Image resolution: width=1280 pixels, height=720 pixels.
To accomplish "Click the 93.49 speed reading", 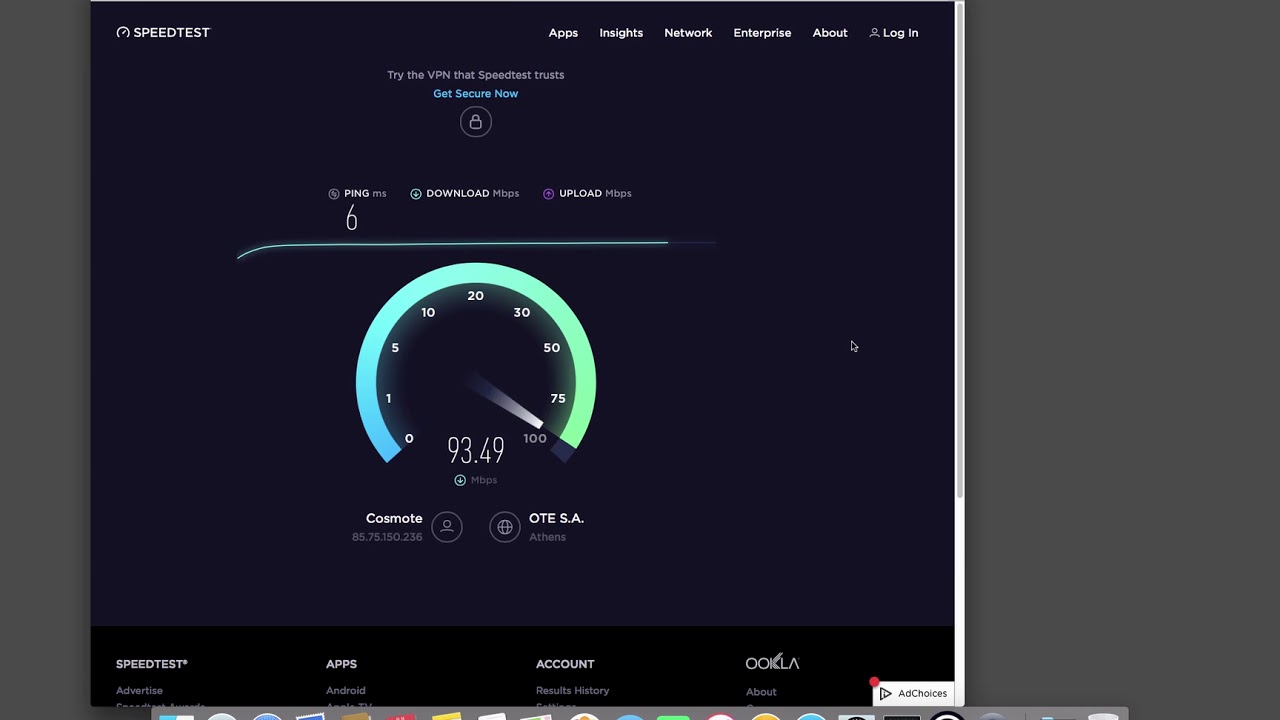I will tap(476, 451).
